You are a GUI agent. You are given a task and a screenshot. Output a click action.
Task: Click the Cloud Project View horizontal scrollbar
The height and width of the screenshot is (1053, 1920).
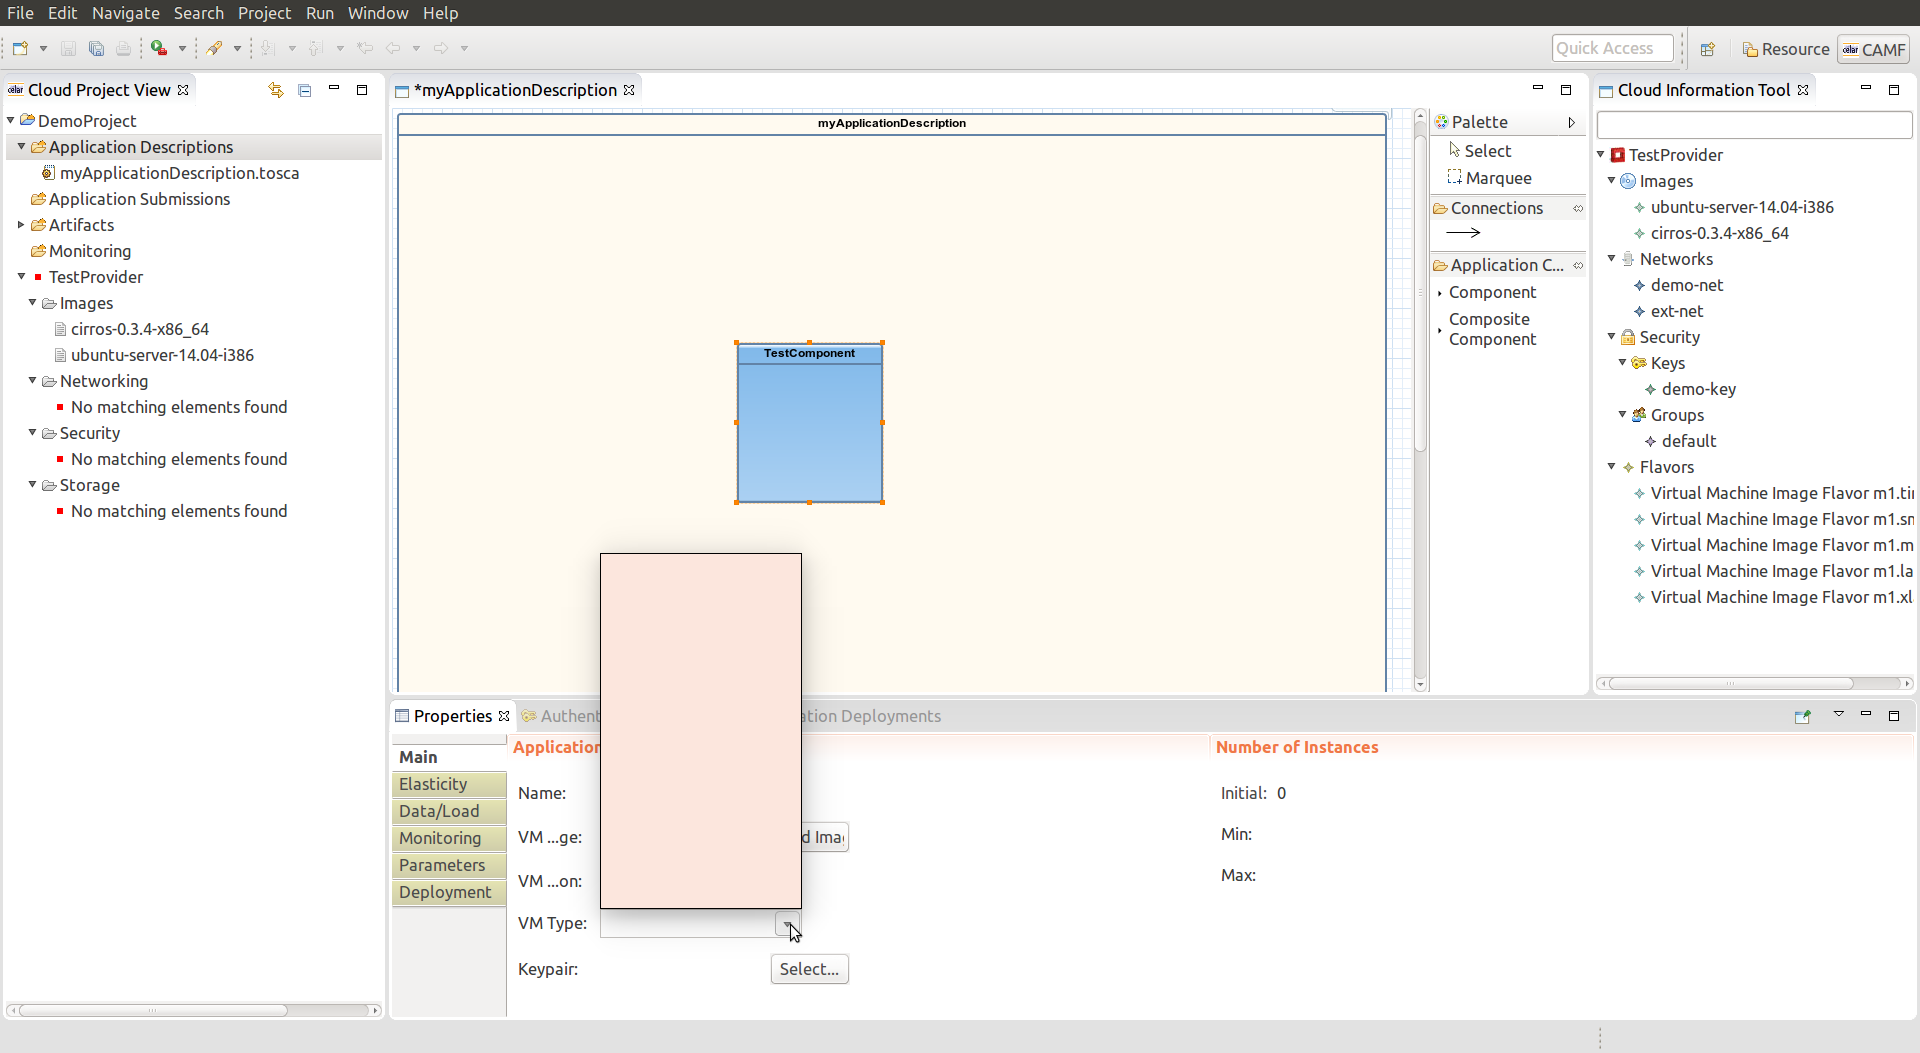point(150,1010)
